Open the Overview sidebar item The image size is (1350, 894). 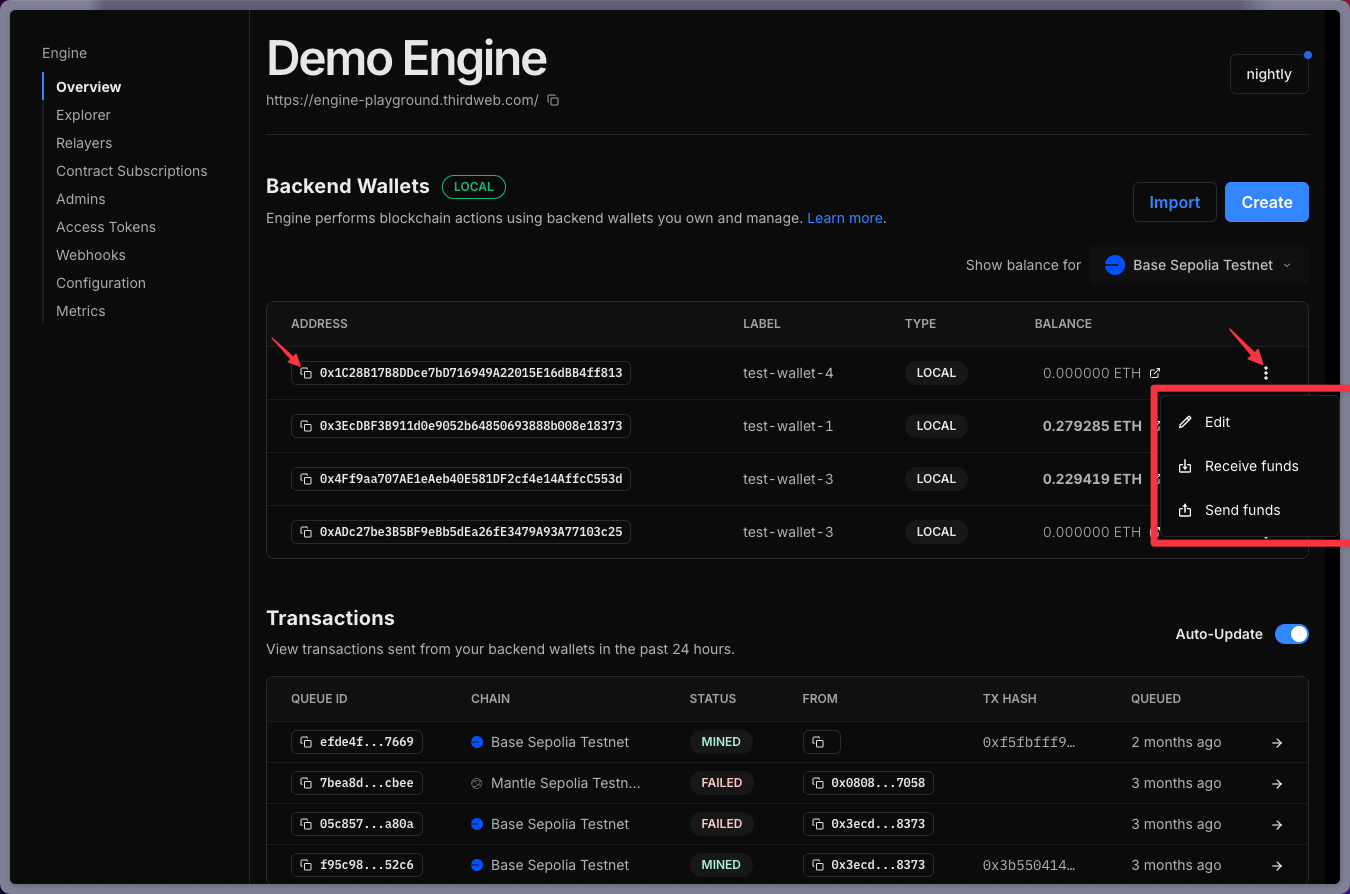pyautogui.click(x=88, y=87)
